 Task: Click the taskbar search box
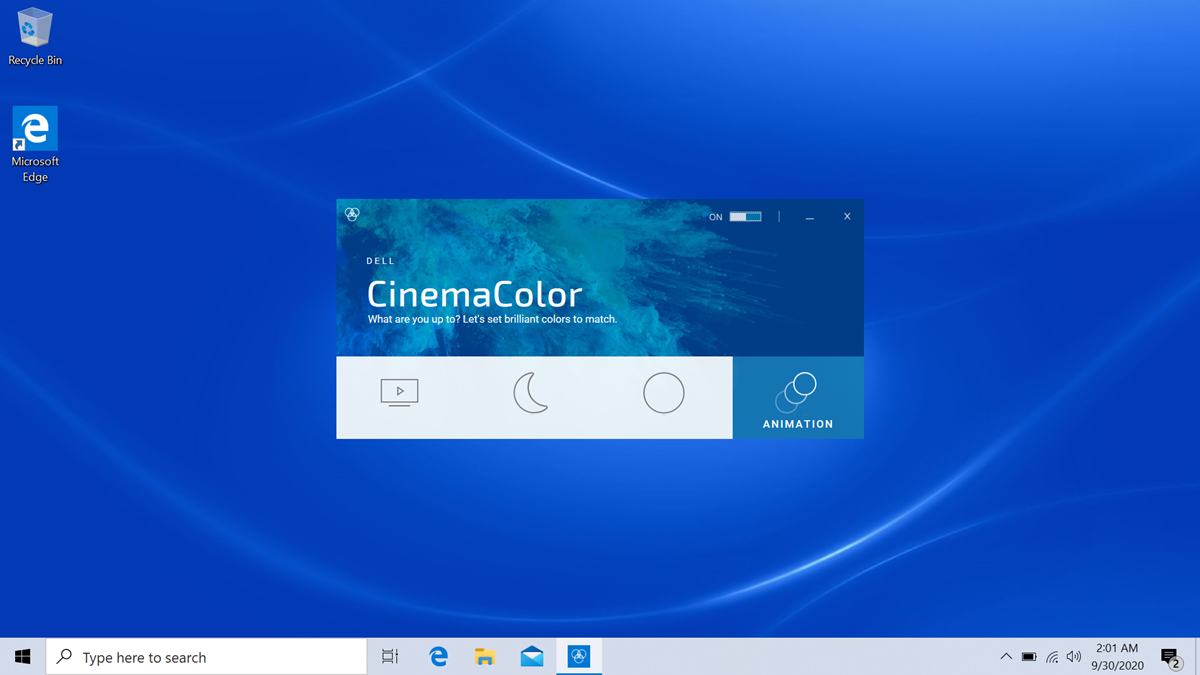pyautogui.click(x=207, y=657)
